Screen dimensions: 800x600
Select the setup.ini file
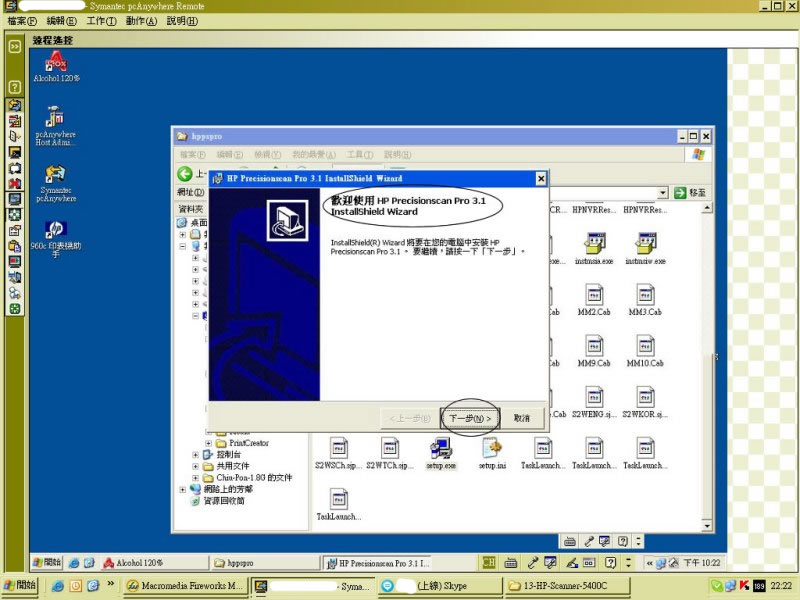[x=492, y=453]
